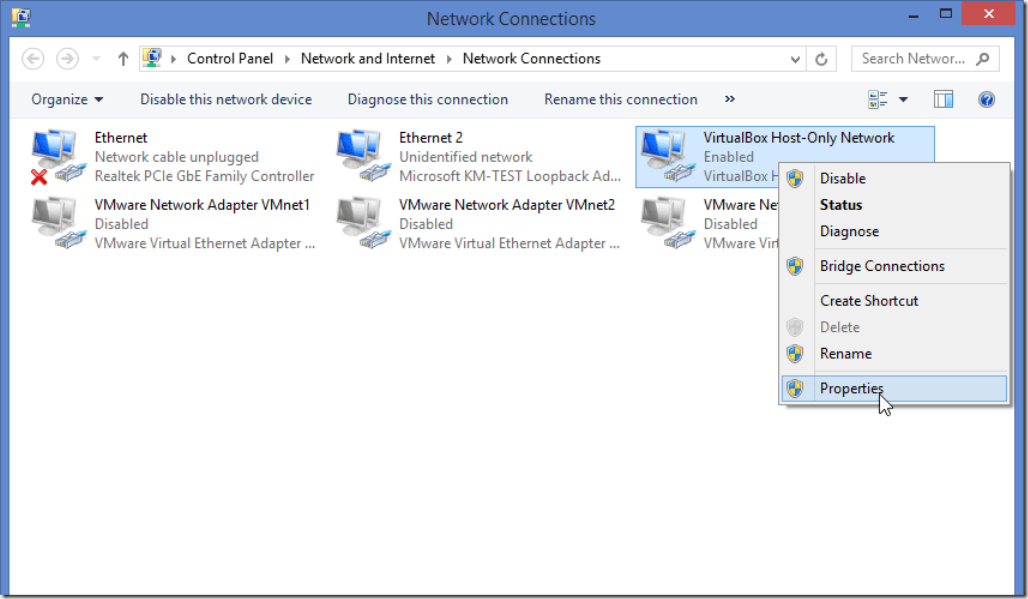Click 'VMware Virtual Ethernet Adapter' text under VMnet2
The image size is (1028, 599).
509,243
